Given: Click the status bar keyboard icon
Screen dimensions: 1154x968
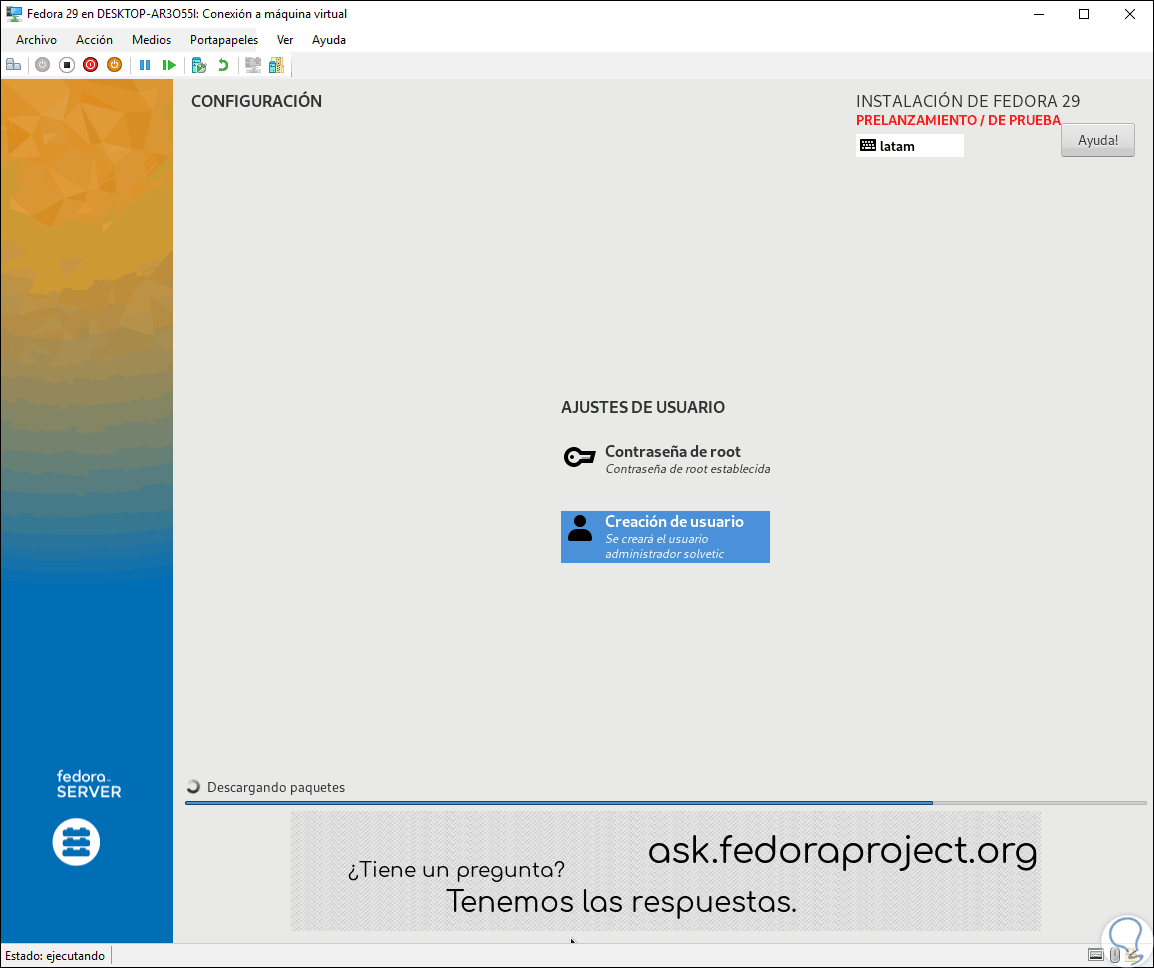Looking at the screenshot, I should click(1096, 955).
